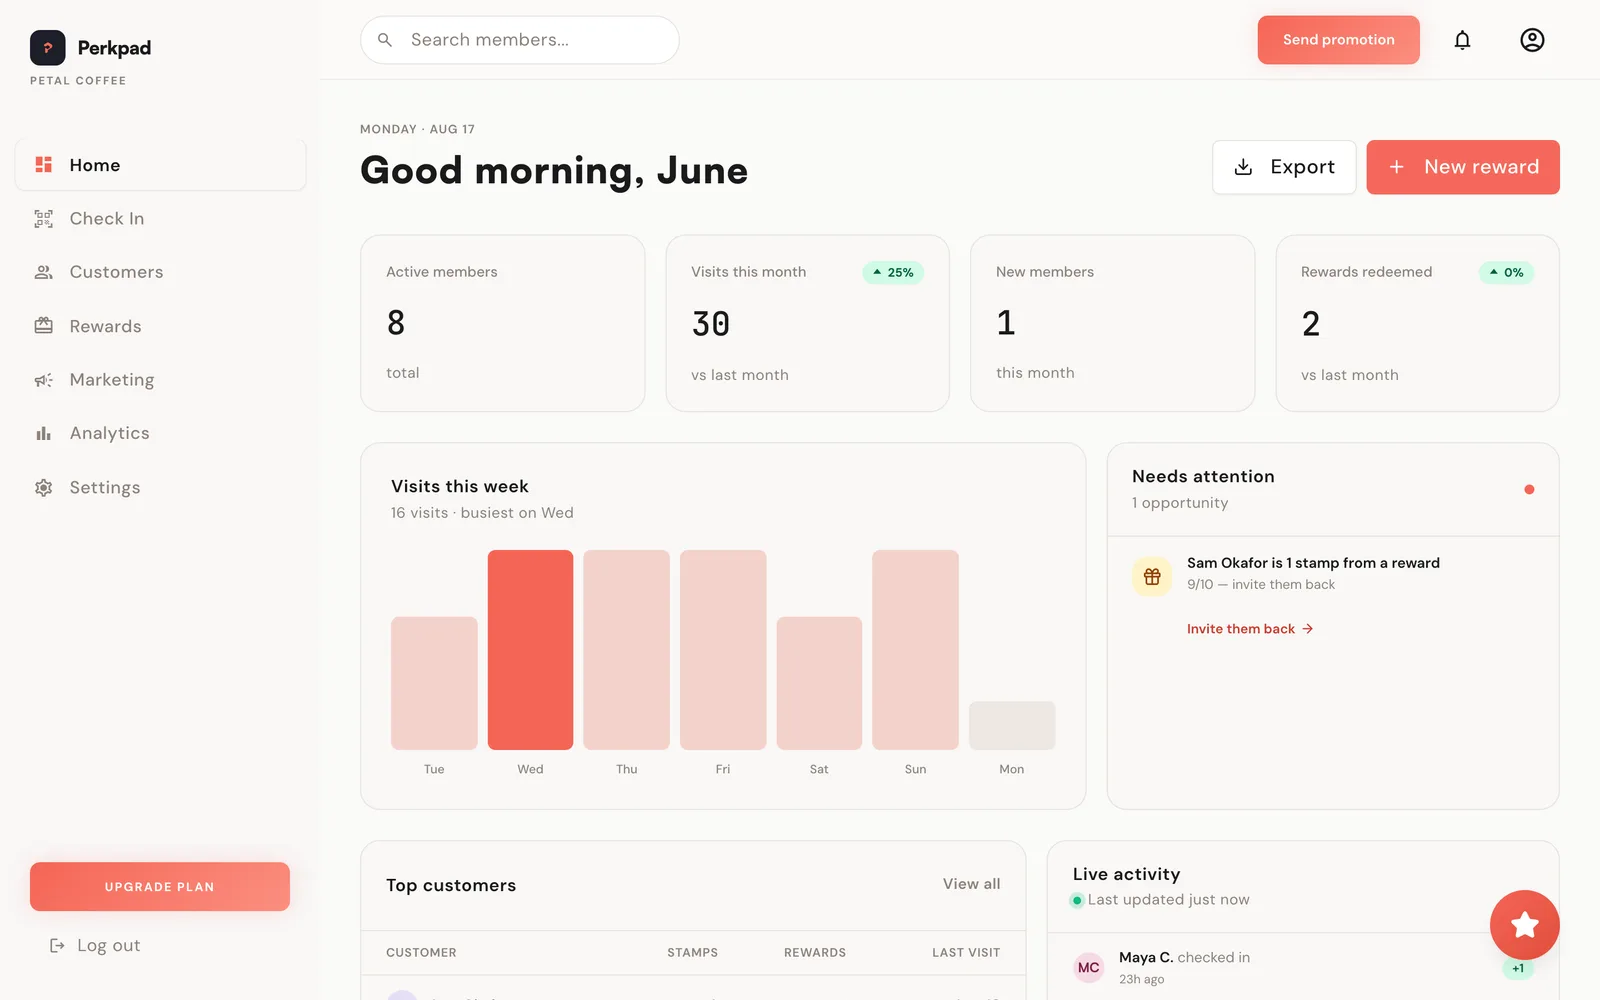
Task: Open the Rewards redeemed card
Action: (1418, 323)
